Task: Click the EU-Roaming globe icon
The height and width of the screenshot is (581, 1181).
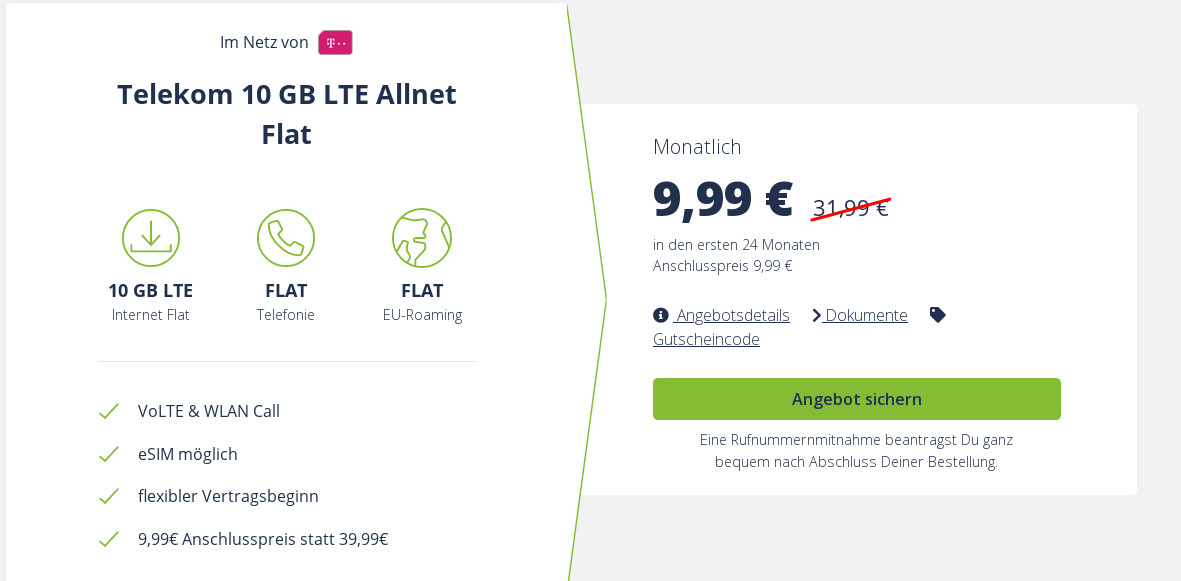Action: [x=422, y=238]
